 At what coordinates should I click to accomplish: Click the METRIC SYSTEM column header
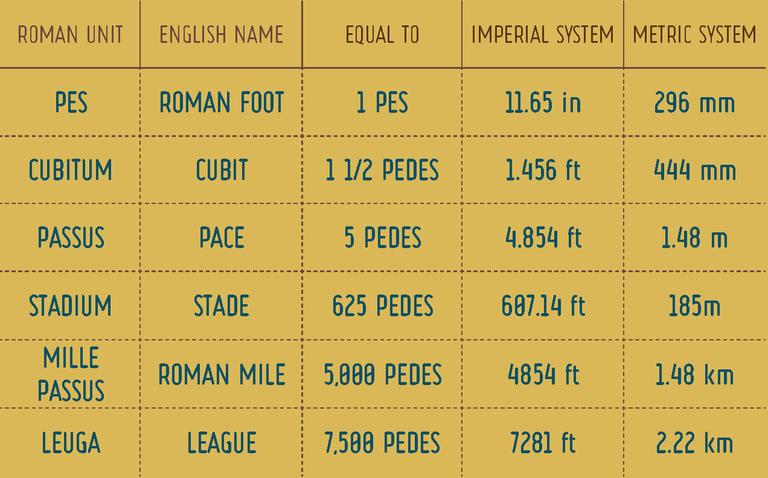(695, 35)
